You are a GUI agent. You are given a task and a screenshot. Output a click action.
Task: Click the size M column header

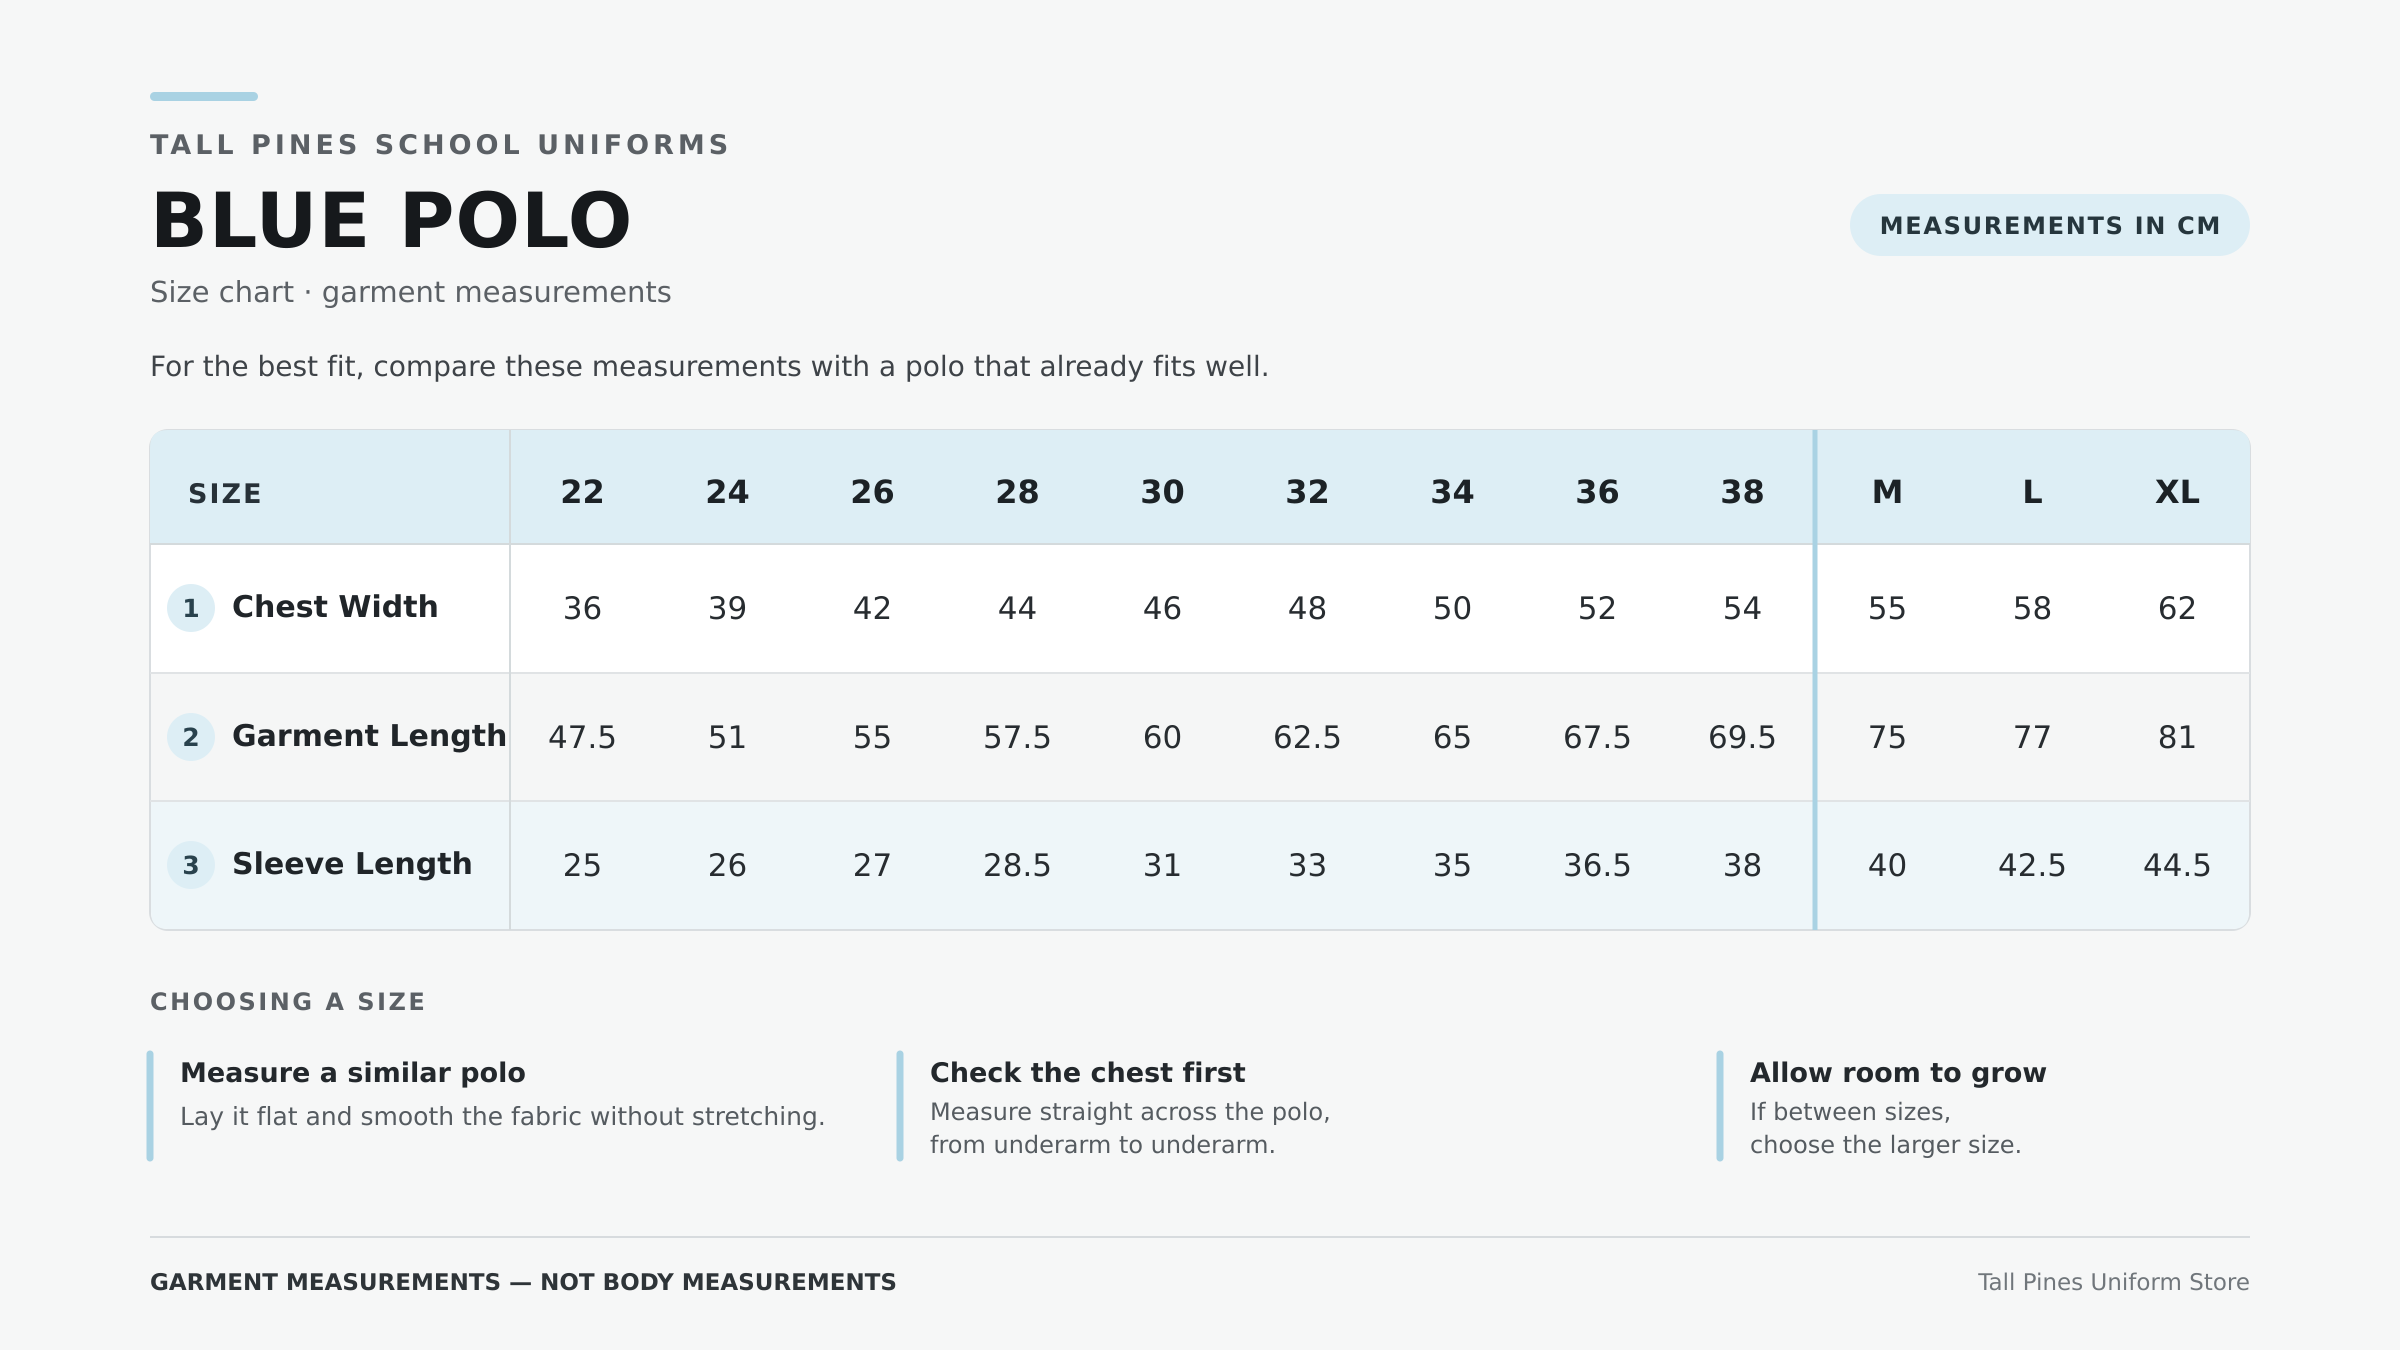[x=1887, y=492]
